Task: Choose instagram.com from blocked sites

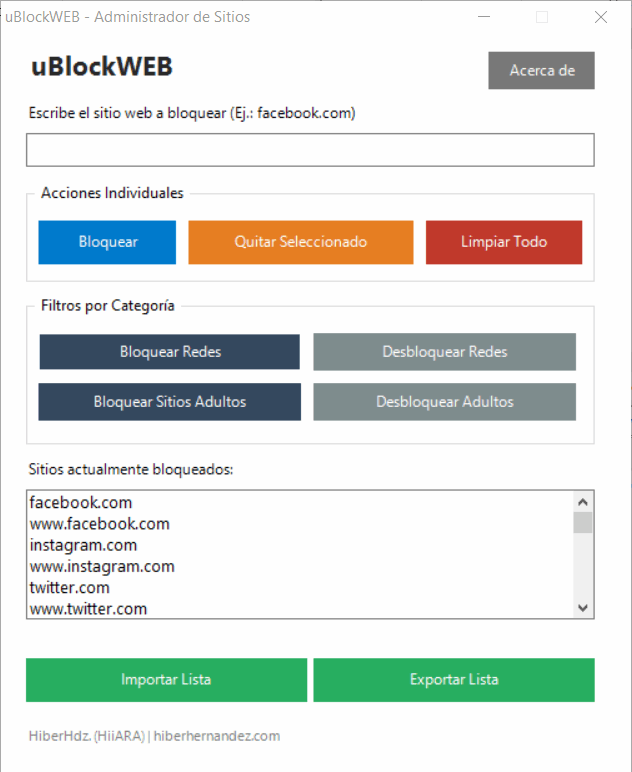Action: [83, 545]
